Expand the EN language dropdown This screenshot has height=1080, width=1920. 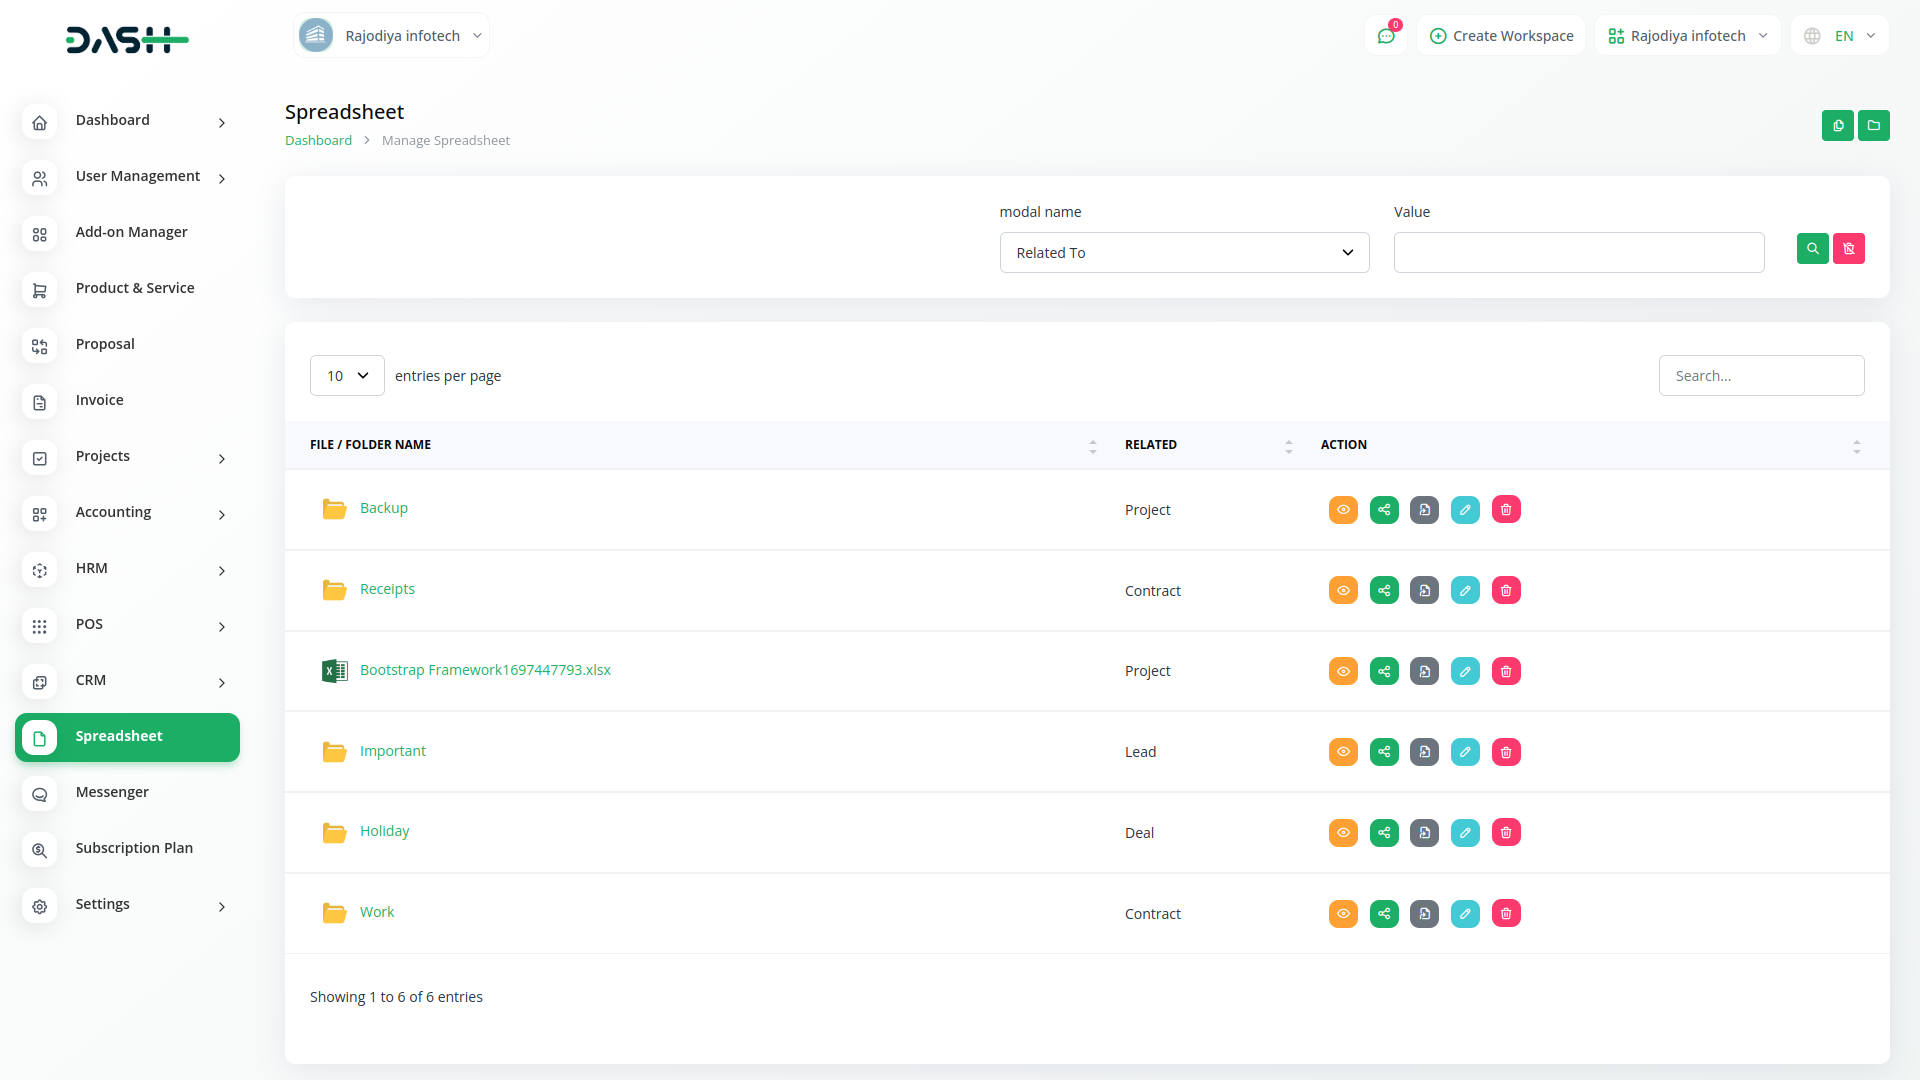point(1841,36)
